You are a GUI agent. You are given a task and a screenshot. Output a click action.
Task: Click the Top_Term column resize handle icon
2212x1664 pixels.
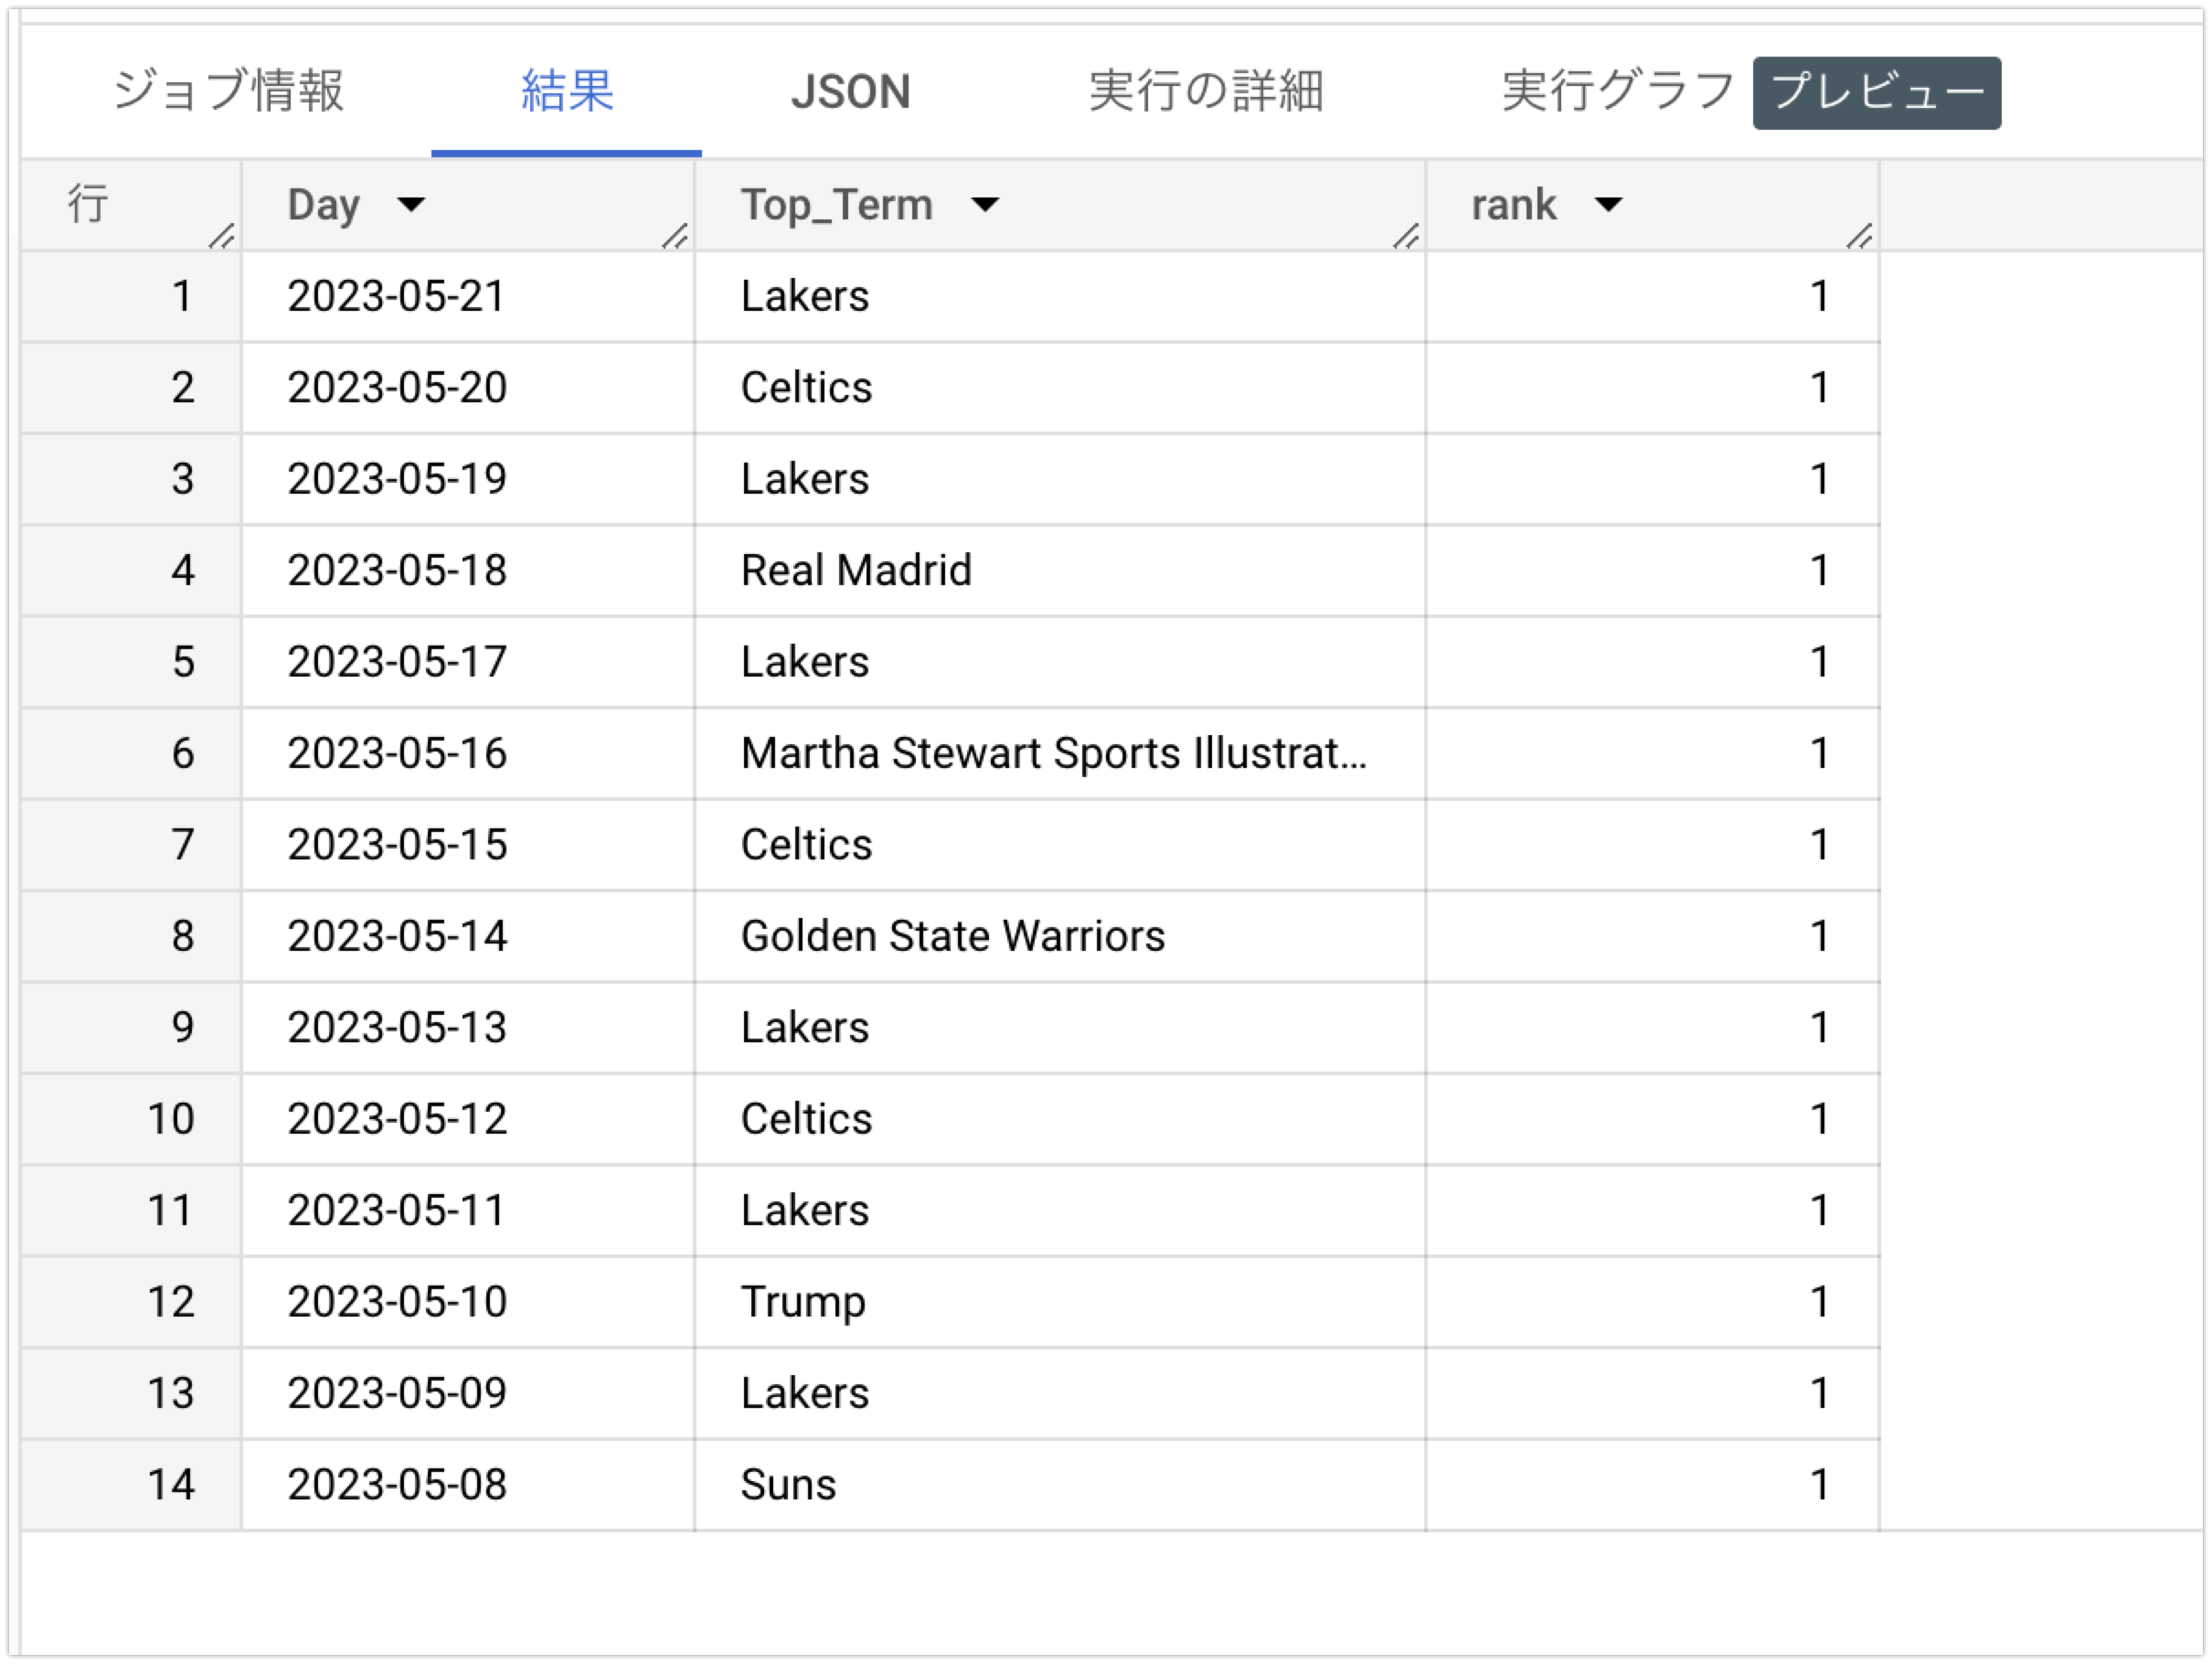pyautogui.click(x=1406, y=236)
